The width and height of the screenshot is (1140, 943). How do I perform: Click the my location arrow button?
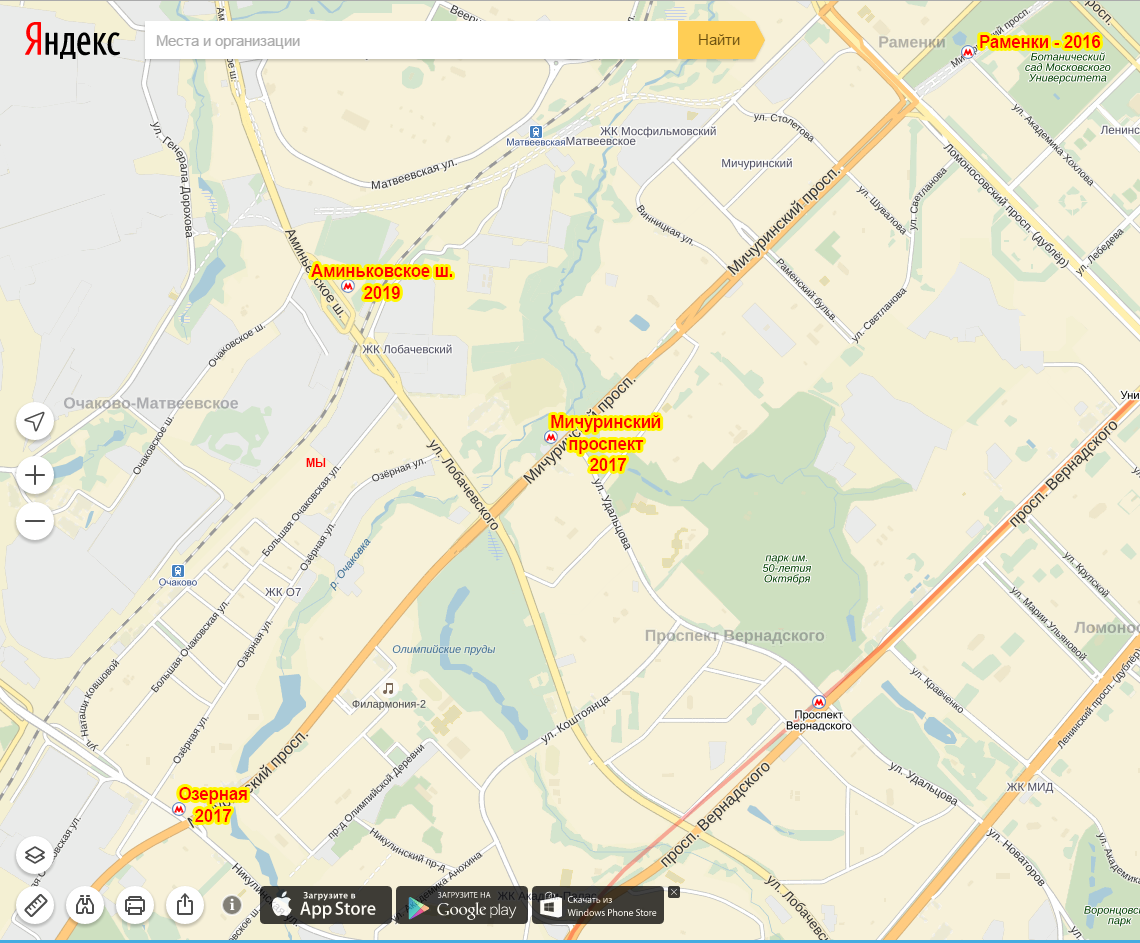(x=35, y=421)
